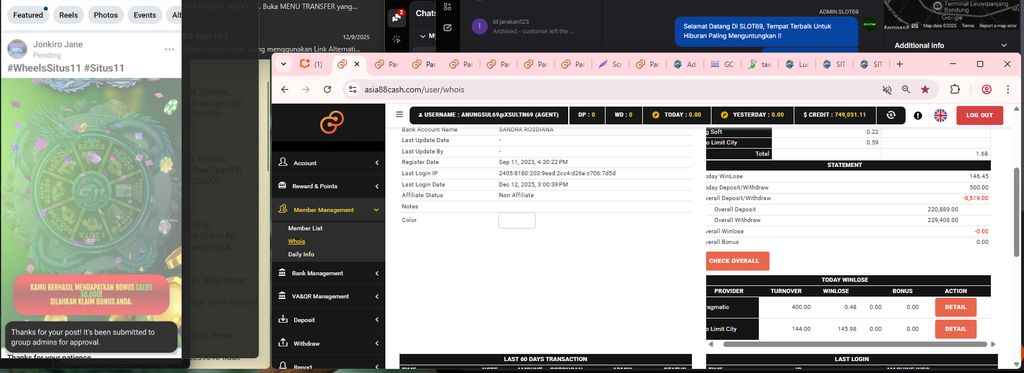This screenshot has height=373, width=1024.
Task: Switch to the Events tab in Facebook
Action: [x=145, y=15]
